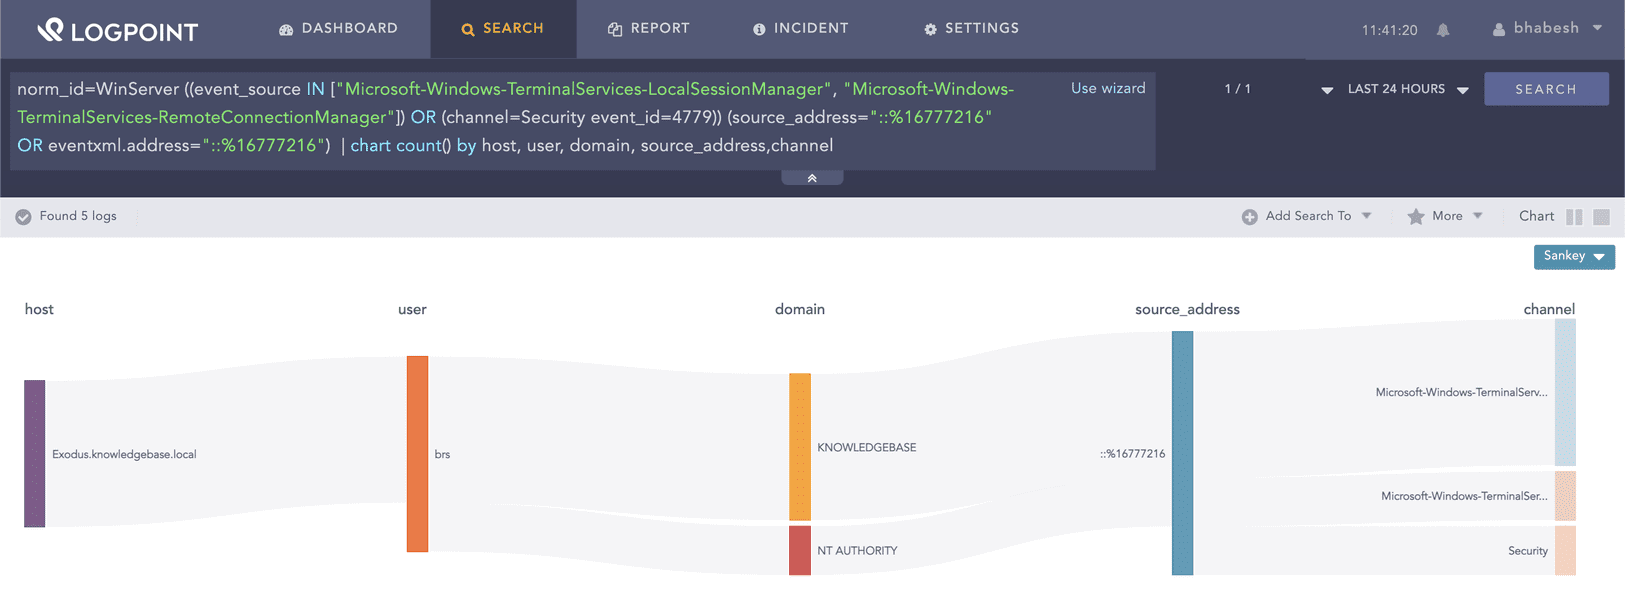The width and height of the screenshot is (1625, 590).
Task: Click the Settings gear icon
Action: (930, 30)
